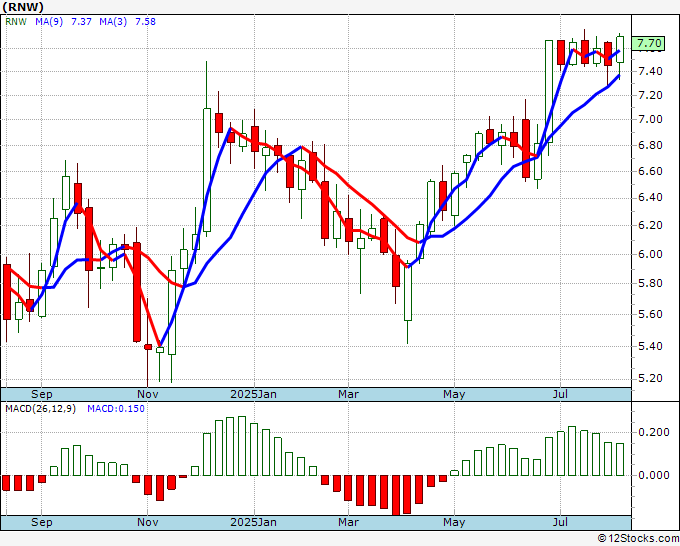Select the MA(9) legend label
Image resolution: width=680 pixels, height=546 pixels.
pos(49,22)
